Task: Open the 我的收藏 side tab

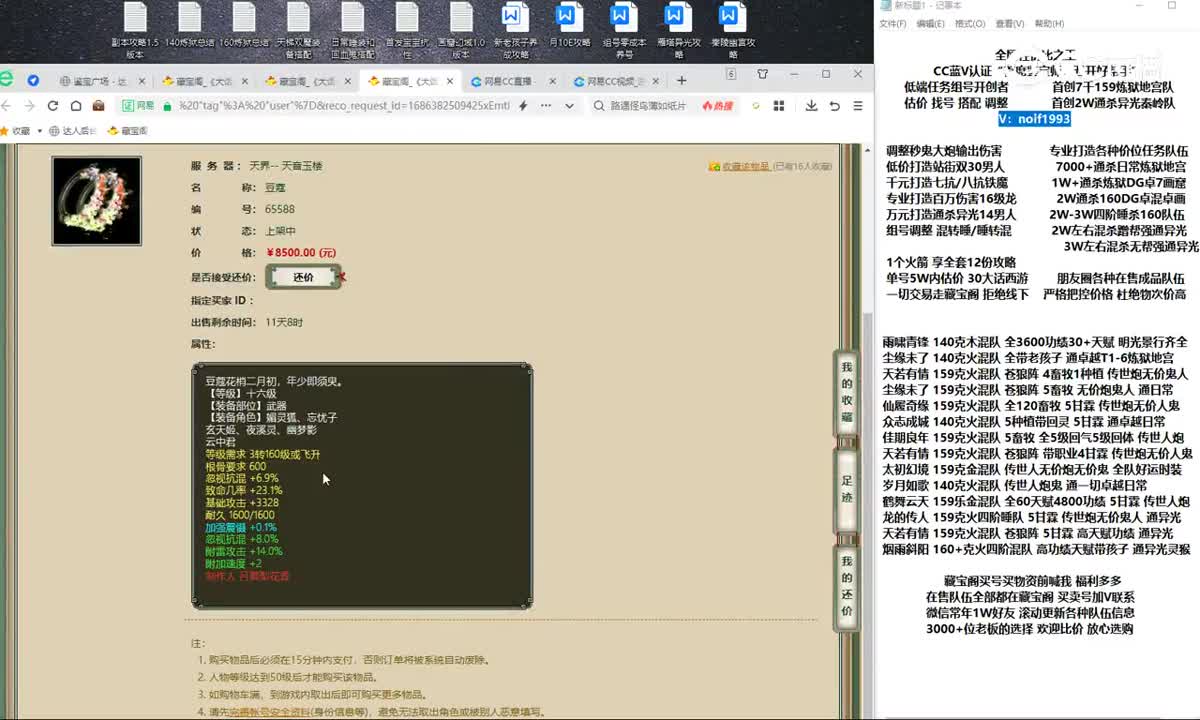Action: (847, 393)
